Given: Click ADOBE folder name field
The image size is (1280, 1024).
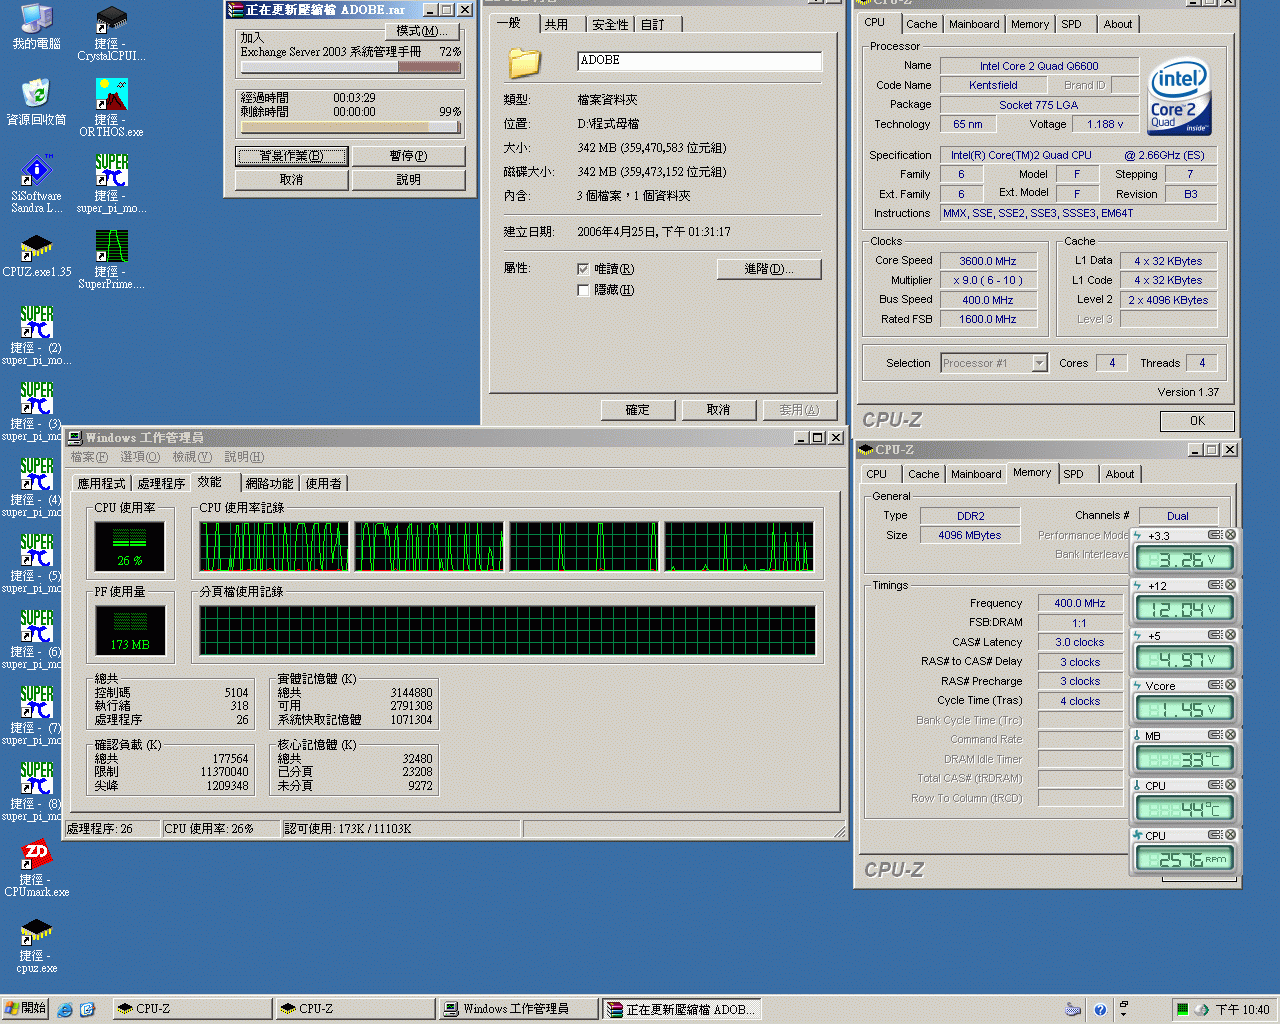Looking at the screenshot, I should (x=700, y=61).
